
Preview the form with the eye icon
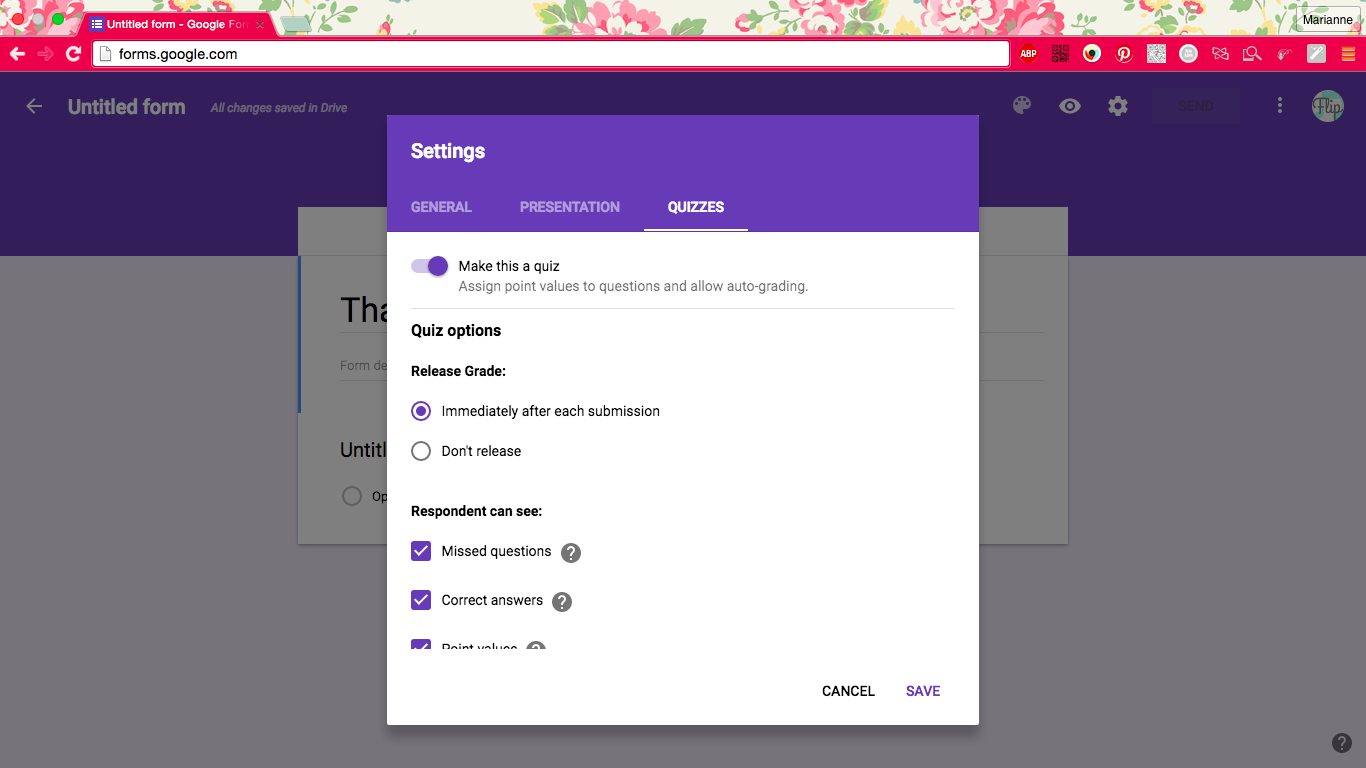point(1070,106)
